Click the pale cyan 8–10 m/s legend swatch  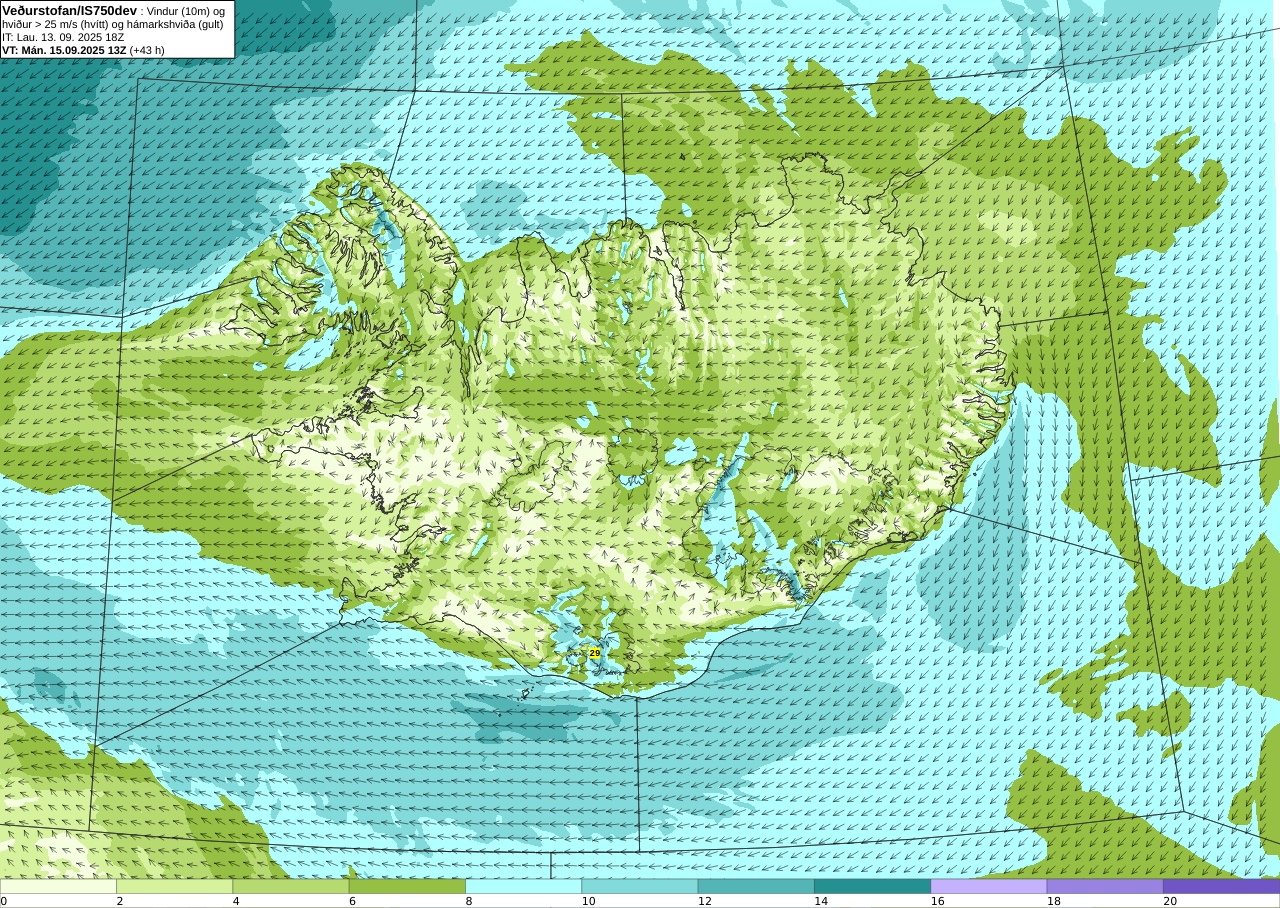point(523,886)
